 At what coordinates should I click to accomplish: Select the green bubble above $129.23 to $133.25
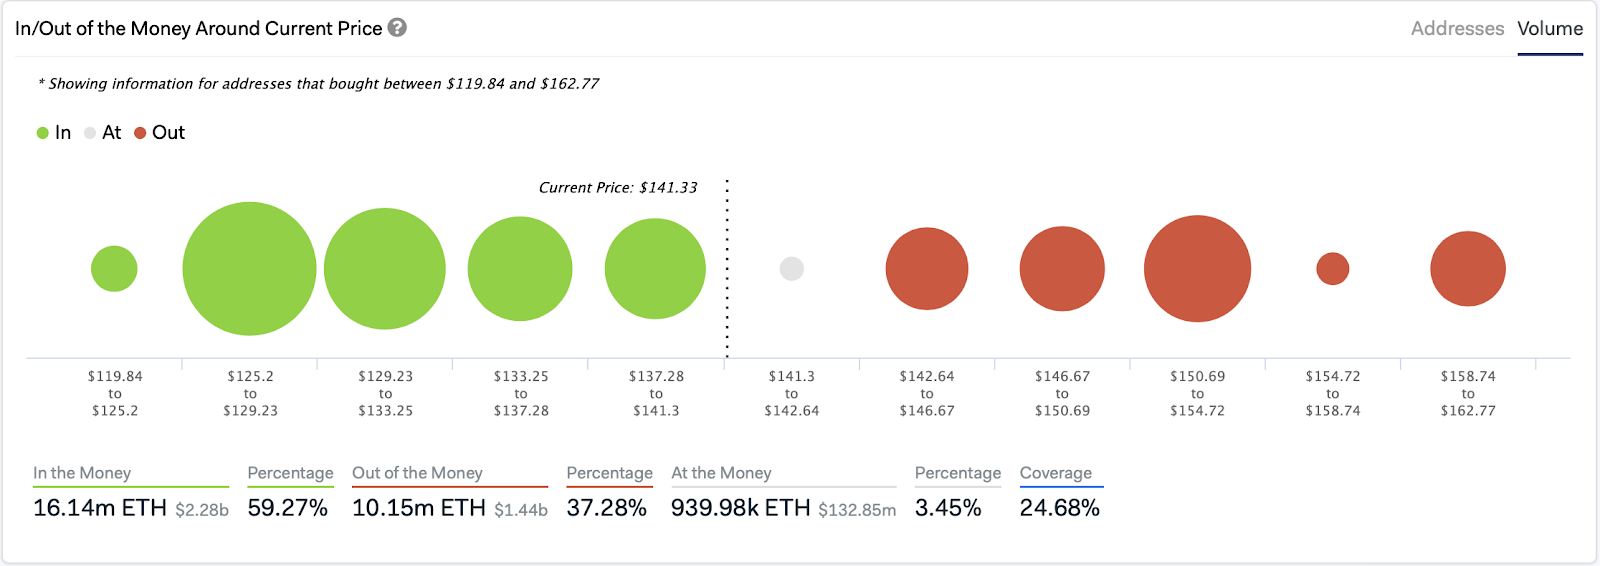[385, 269]
